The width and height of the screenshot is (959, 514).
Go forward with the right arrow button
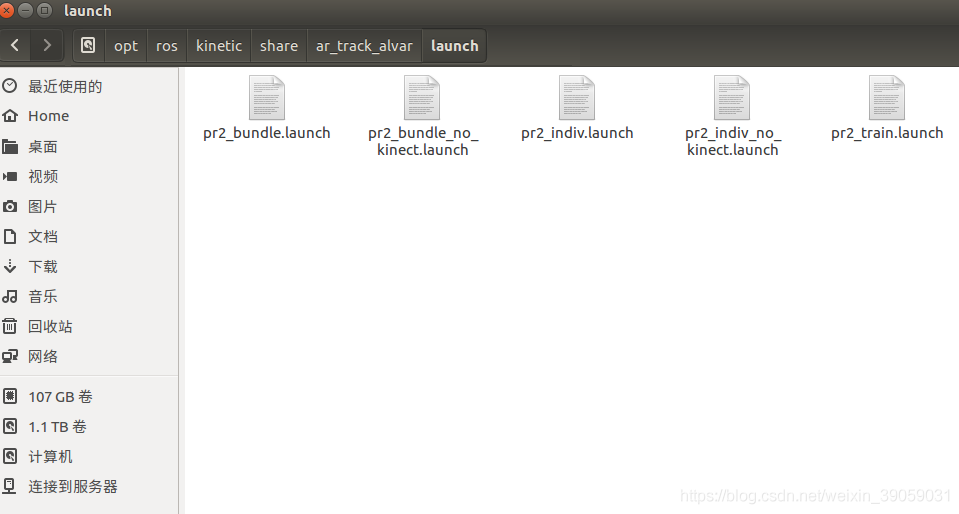tap(46, 46)
